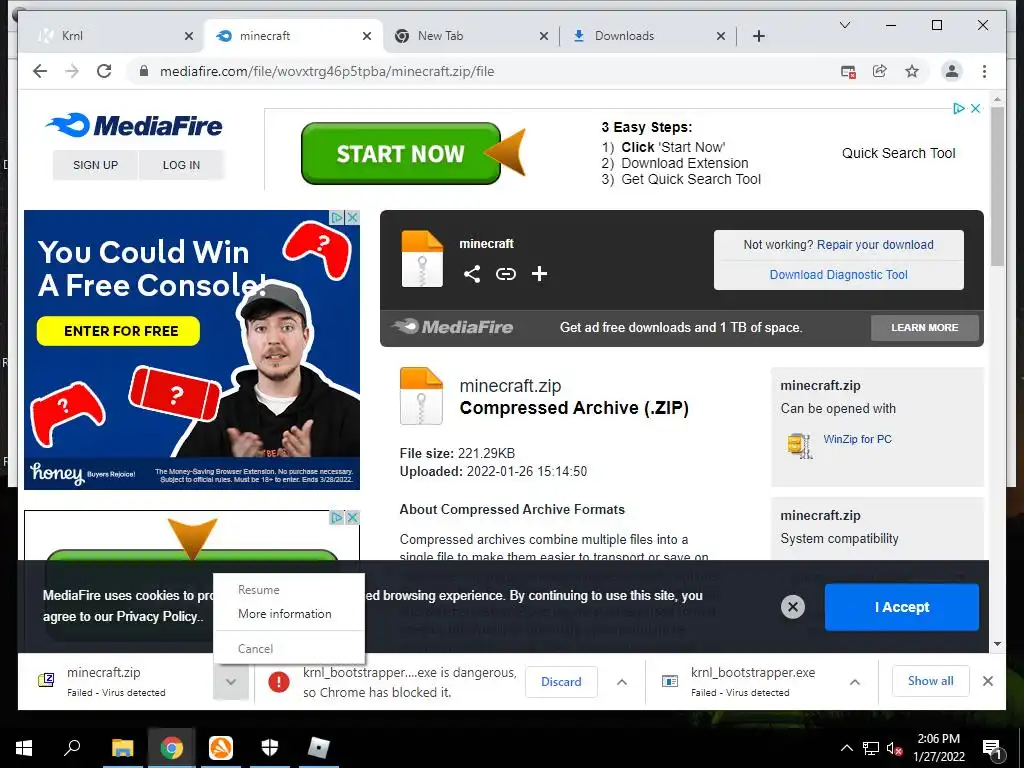Open Windows taskbar search
Image resolution: width=1024 pixels, height=768 pixels.
pos(72,748)
